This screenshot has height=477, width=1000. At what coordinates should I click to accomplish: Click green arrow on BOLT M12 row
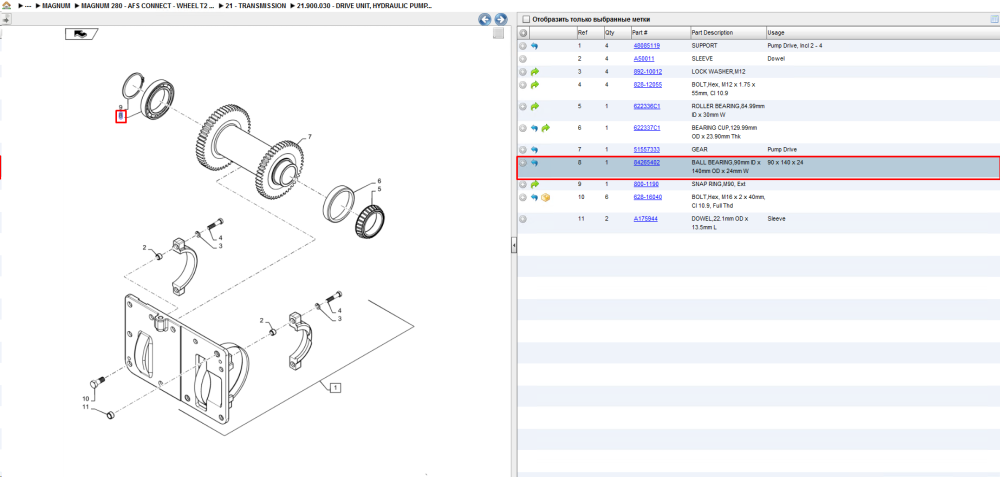pyautogui.click(x=534, y=85)
